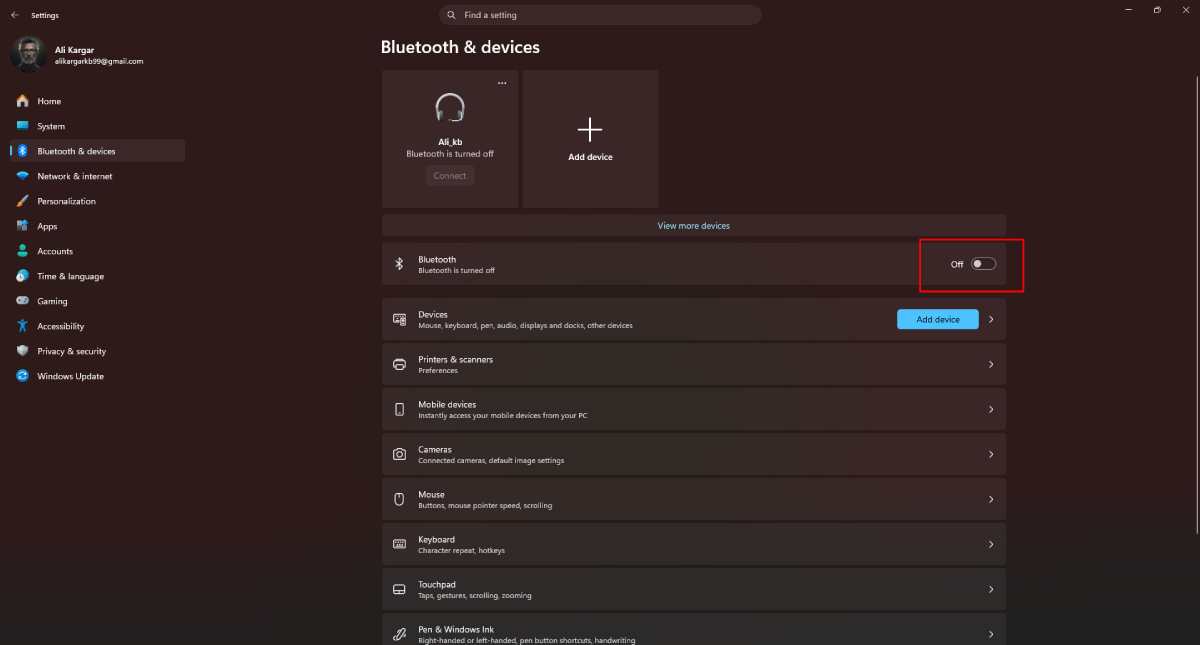The width and height of the screenshot is (1200, 645).
Task: Click the plus Add device tile
Action: point(590,139)
